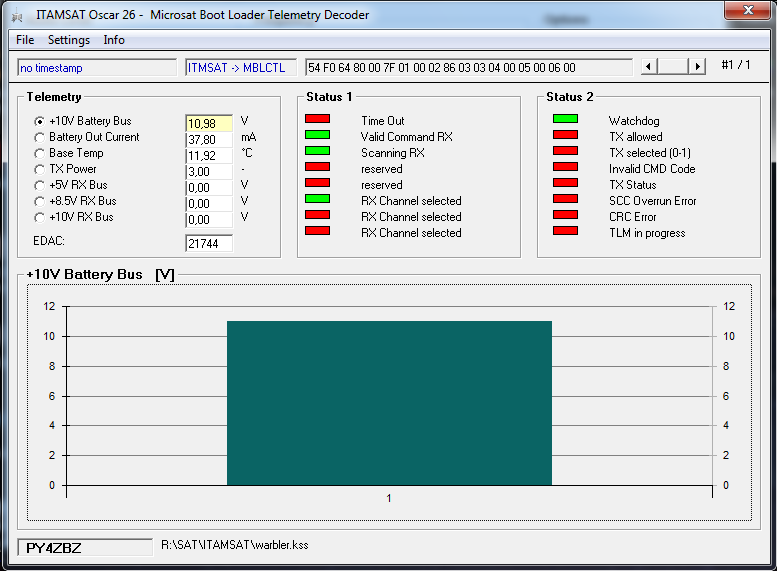The height and width of the screenshot is (571, 777).
Task: Click the application icon in title bar
Action: pos(17,15)
